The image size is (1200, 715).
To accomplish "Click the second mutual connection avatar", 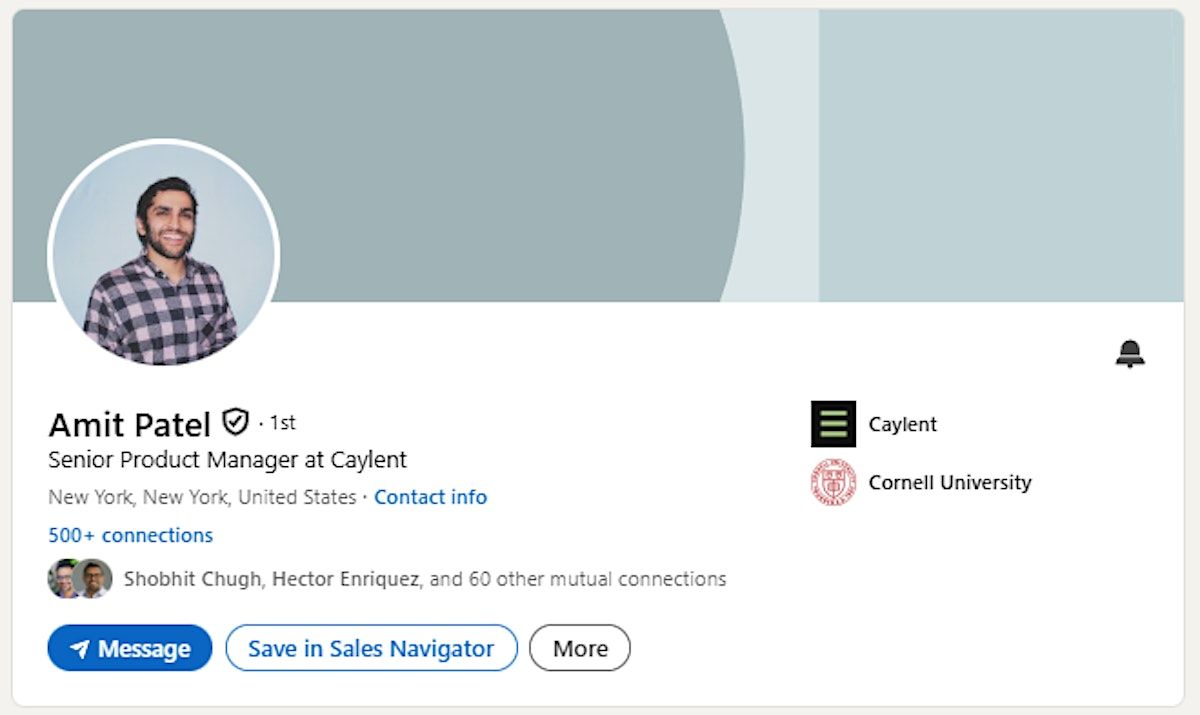I will 93,578.
